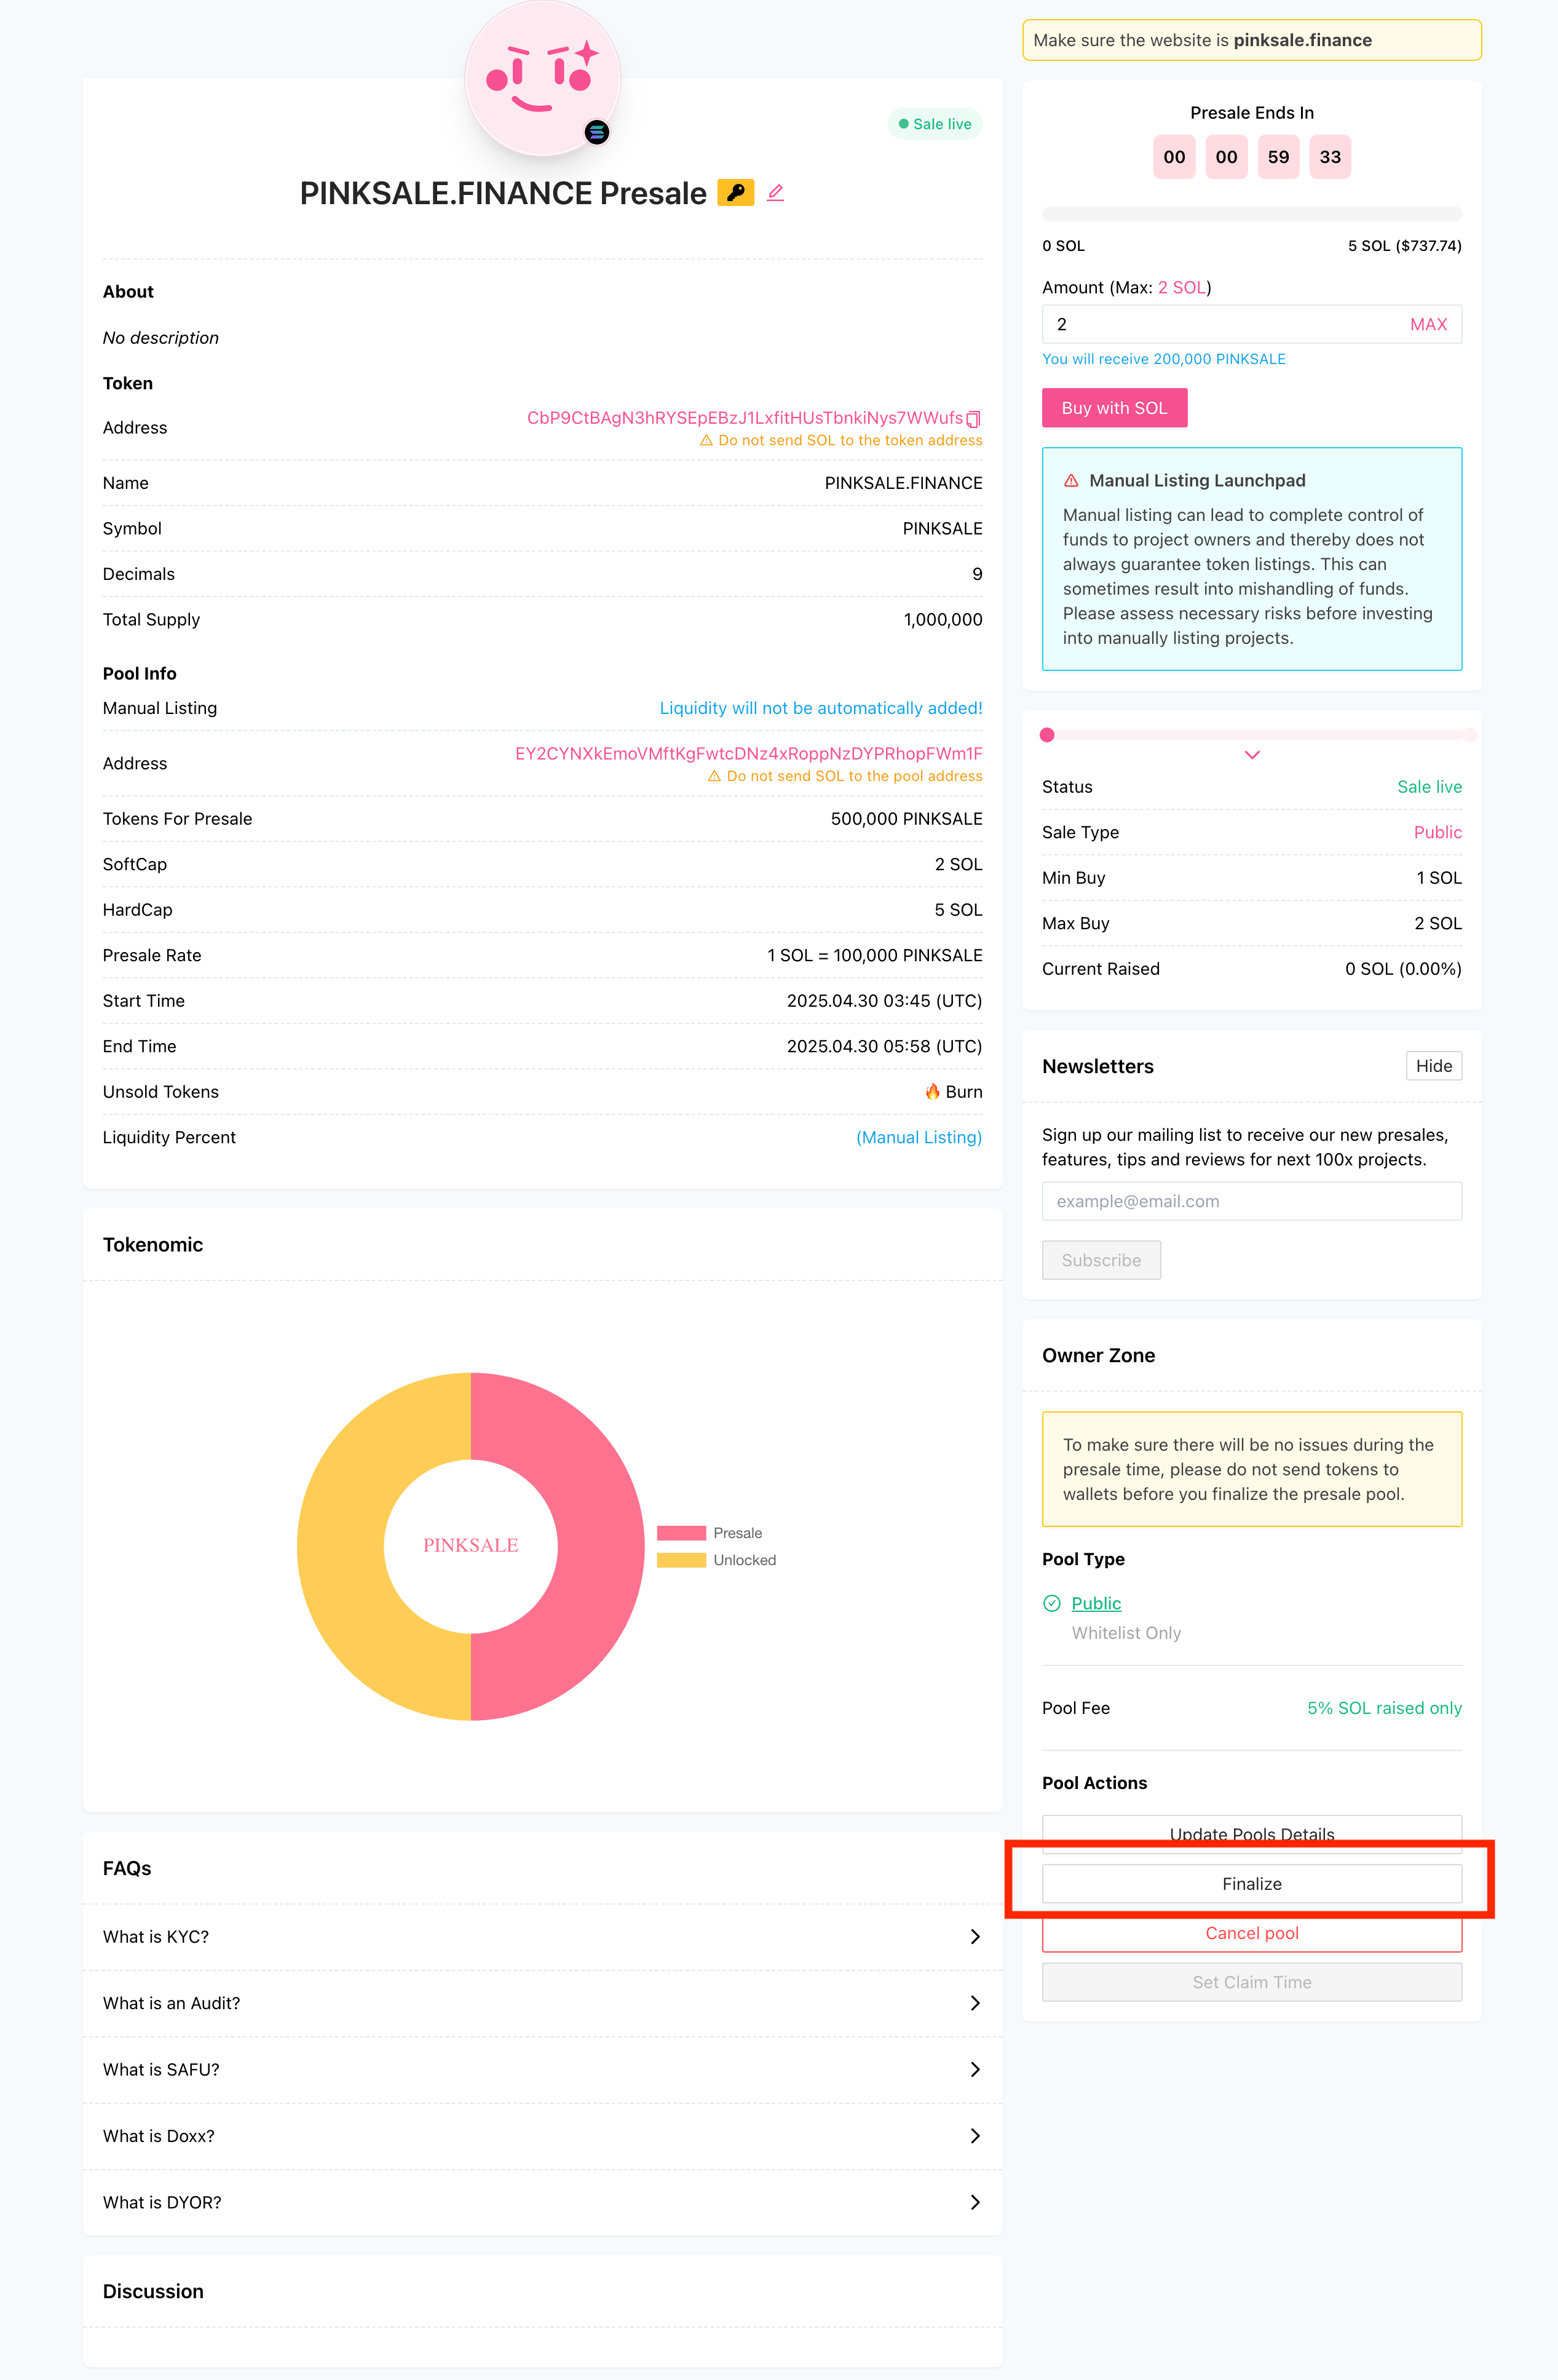1558x2380 pixels.
Task: Click the warning icon in Manual Listing Launchpad
Action: click(x=1071, y=481)
